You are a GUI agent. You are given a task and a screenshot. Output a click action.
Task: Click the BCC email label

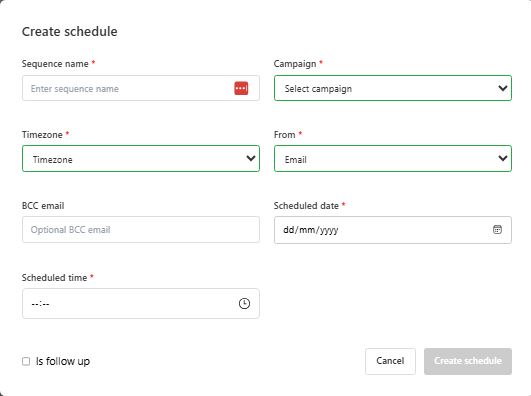(43, 206)
